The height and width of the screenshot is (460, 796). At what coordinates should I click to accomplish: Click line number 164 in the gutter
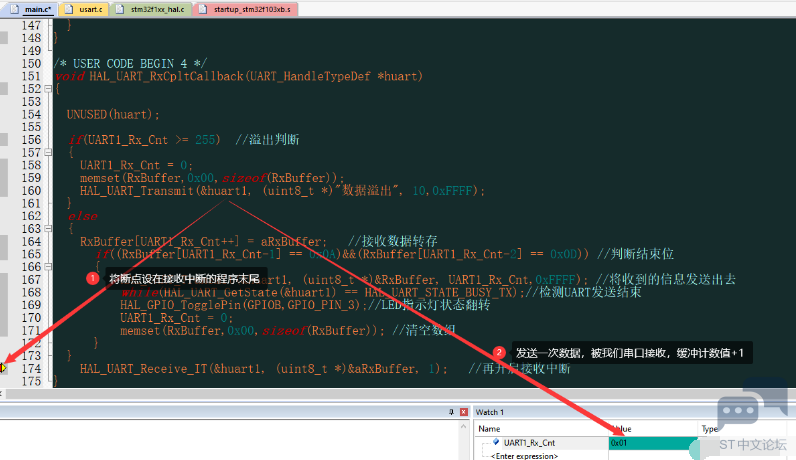click(x=31, y=241)
